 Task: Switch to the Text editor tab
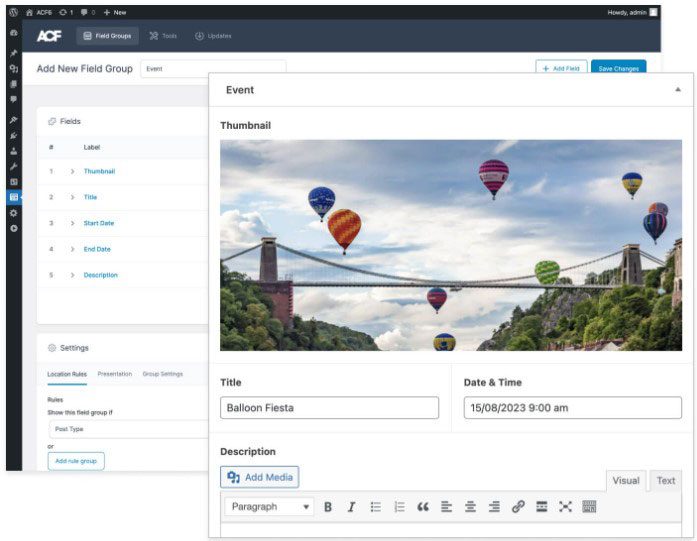coord(665,481)
